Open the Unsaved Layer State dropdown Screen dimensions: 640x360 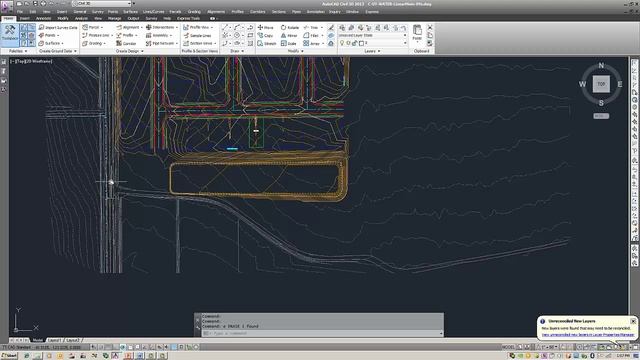[373, 36]
